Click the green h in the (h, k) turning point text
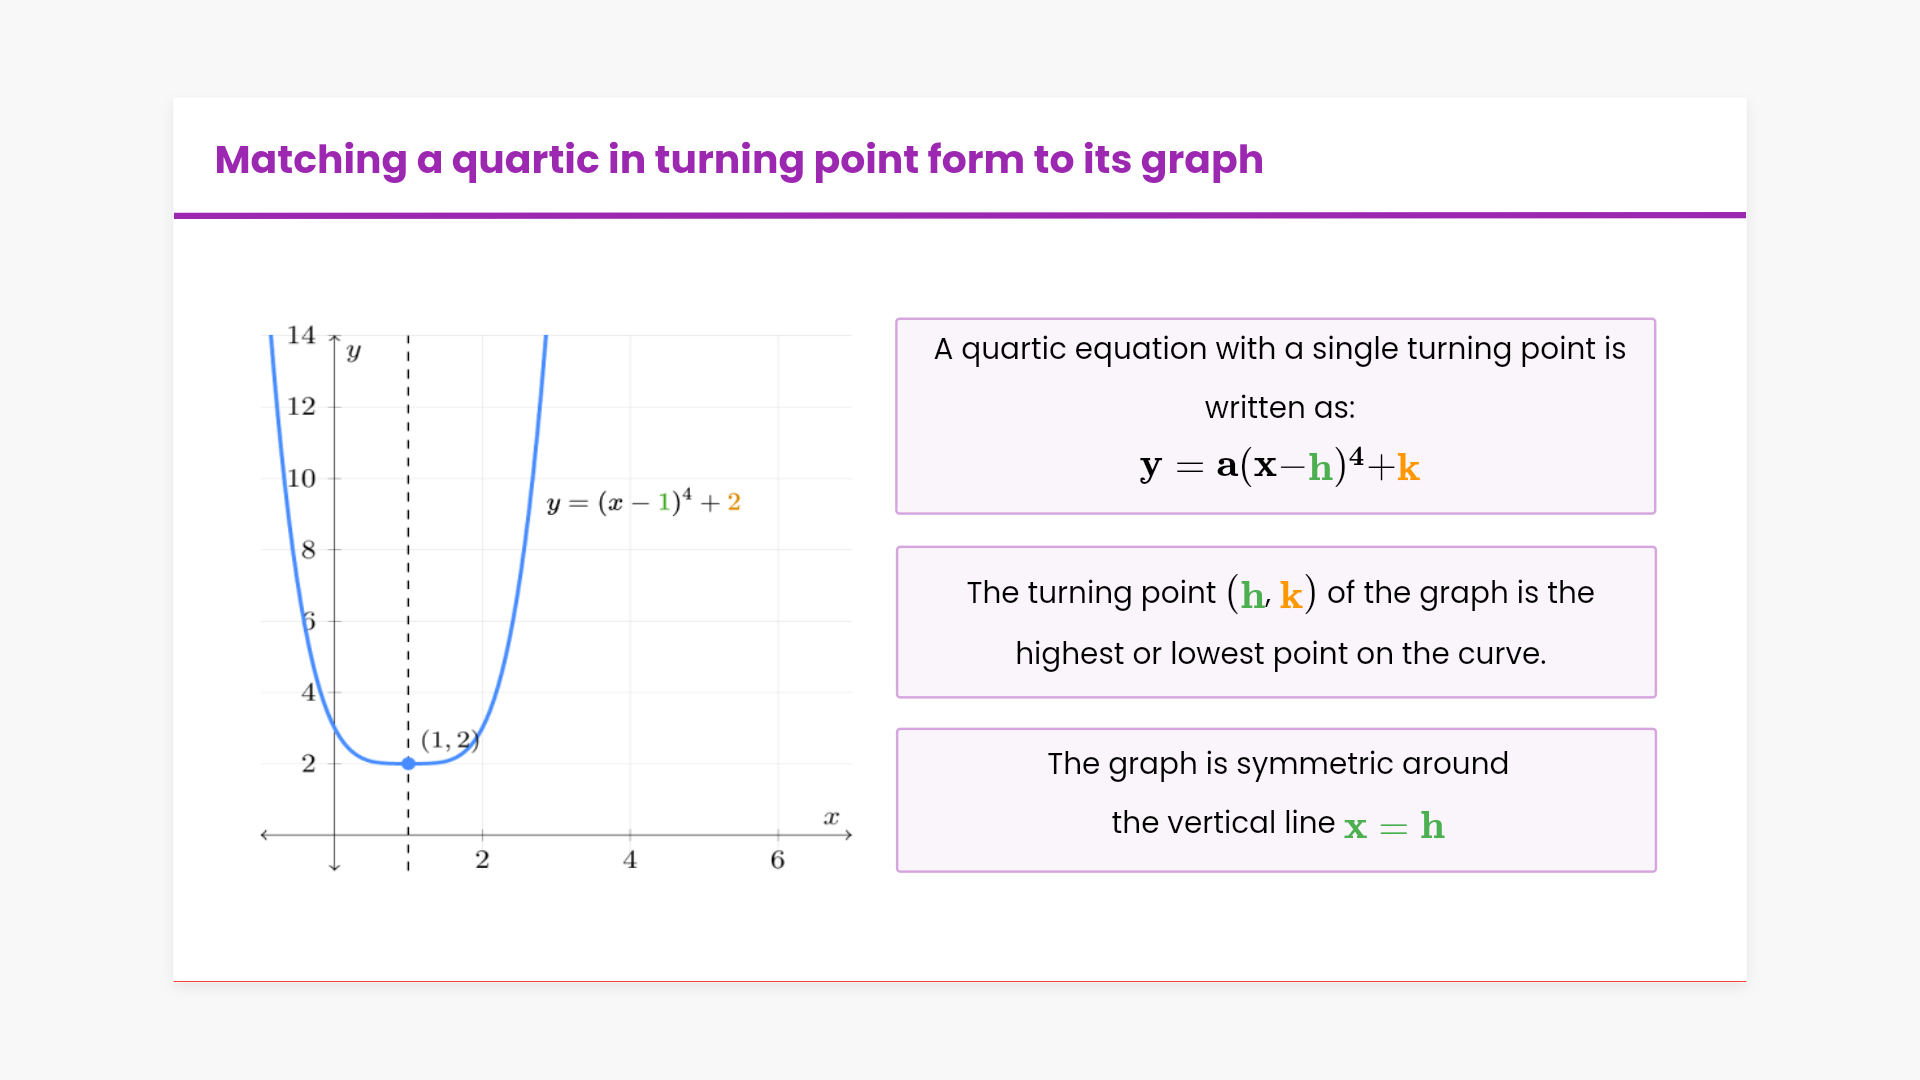 1252,595
